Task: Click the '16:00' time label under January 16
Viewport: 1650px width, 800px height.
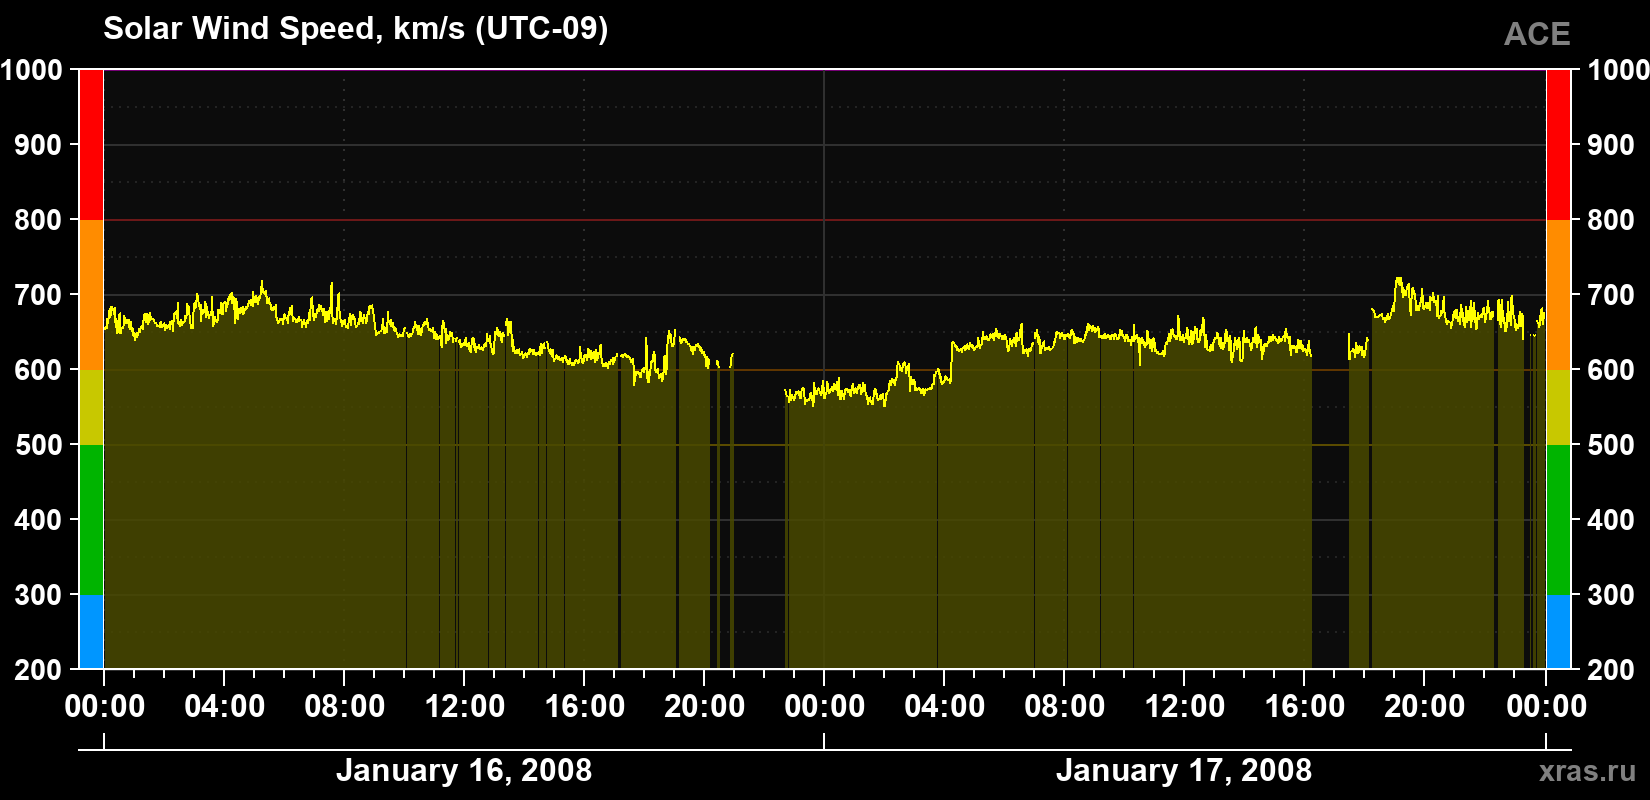Action: pyautogui.click(x=585, y=707)
